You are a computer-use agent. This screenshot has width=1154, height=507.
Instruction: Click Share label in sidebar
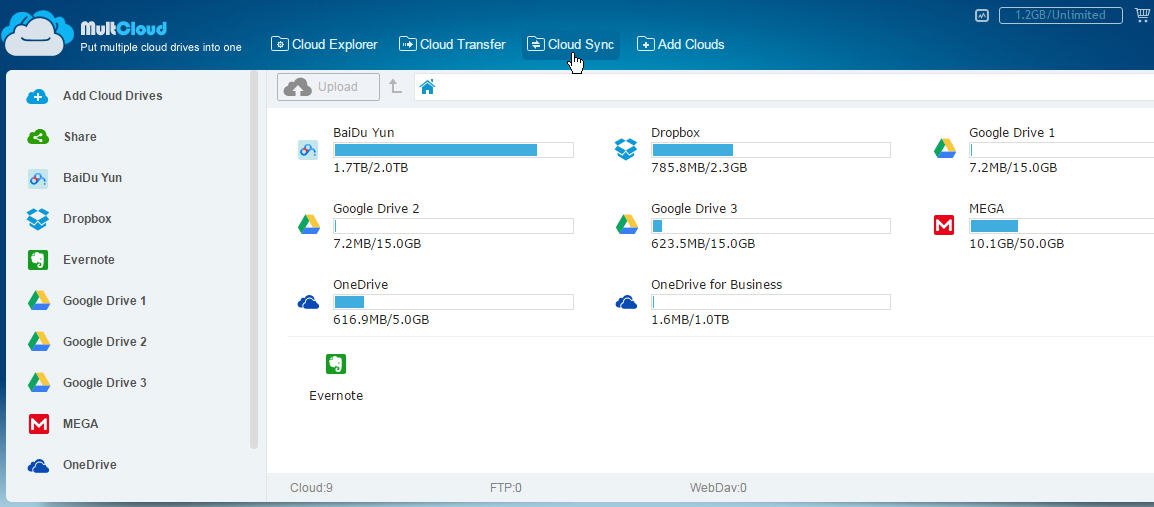click(79, 137)
